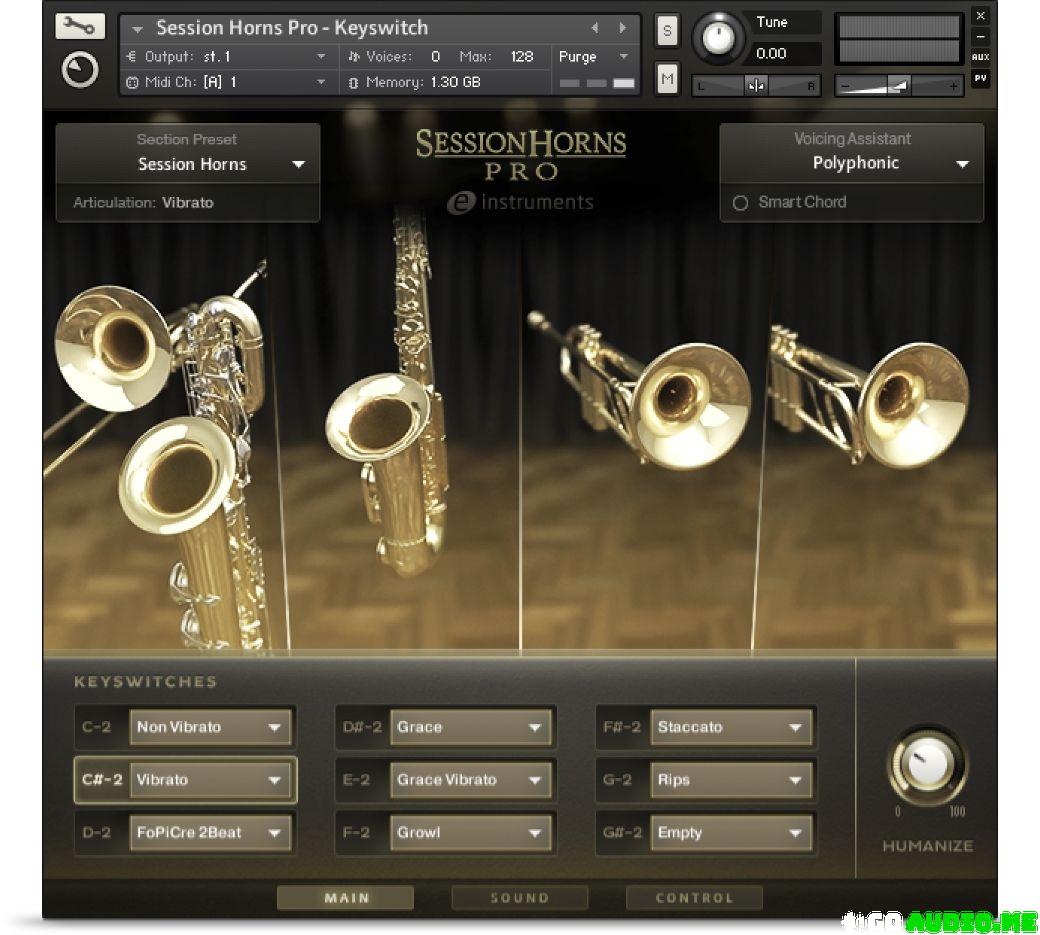Click the Session Horns Pro logo
Viewport: 1040px width, 935px height.
(521, 155)
